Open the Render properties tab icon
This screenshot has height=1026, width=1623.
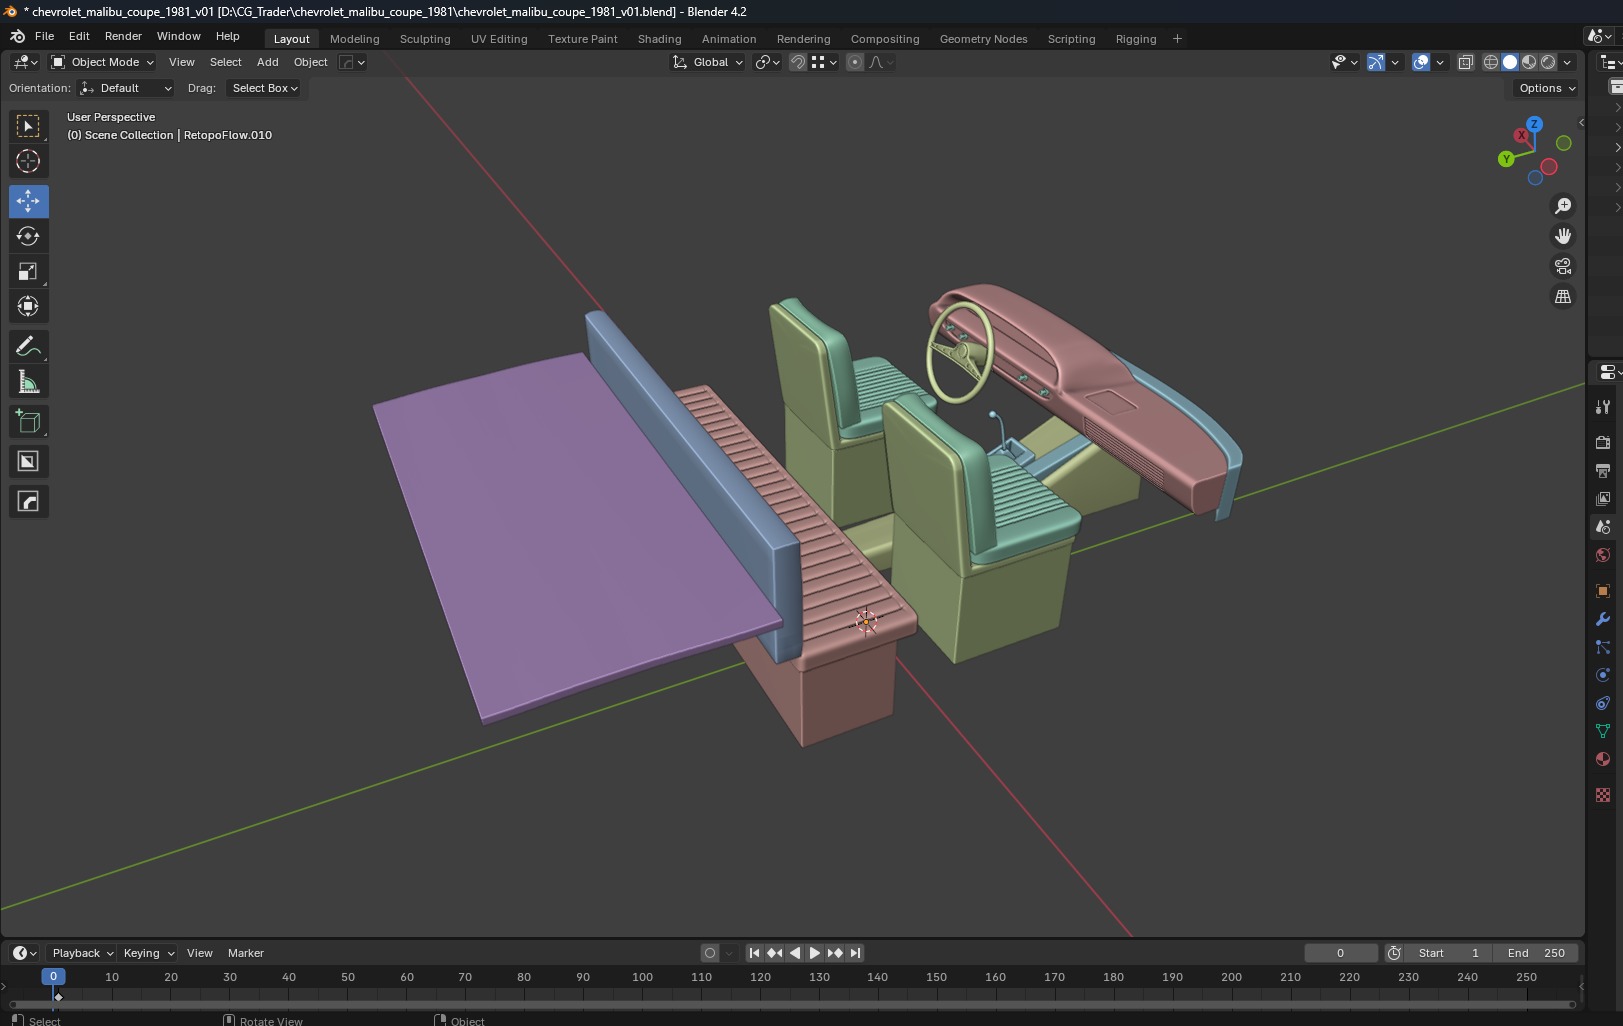(x=1603, y=442)
